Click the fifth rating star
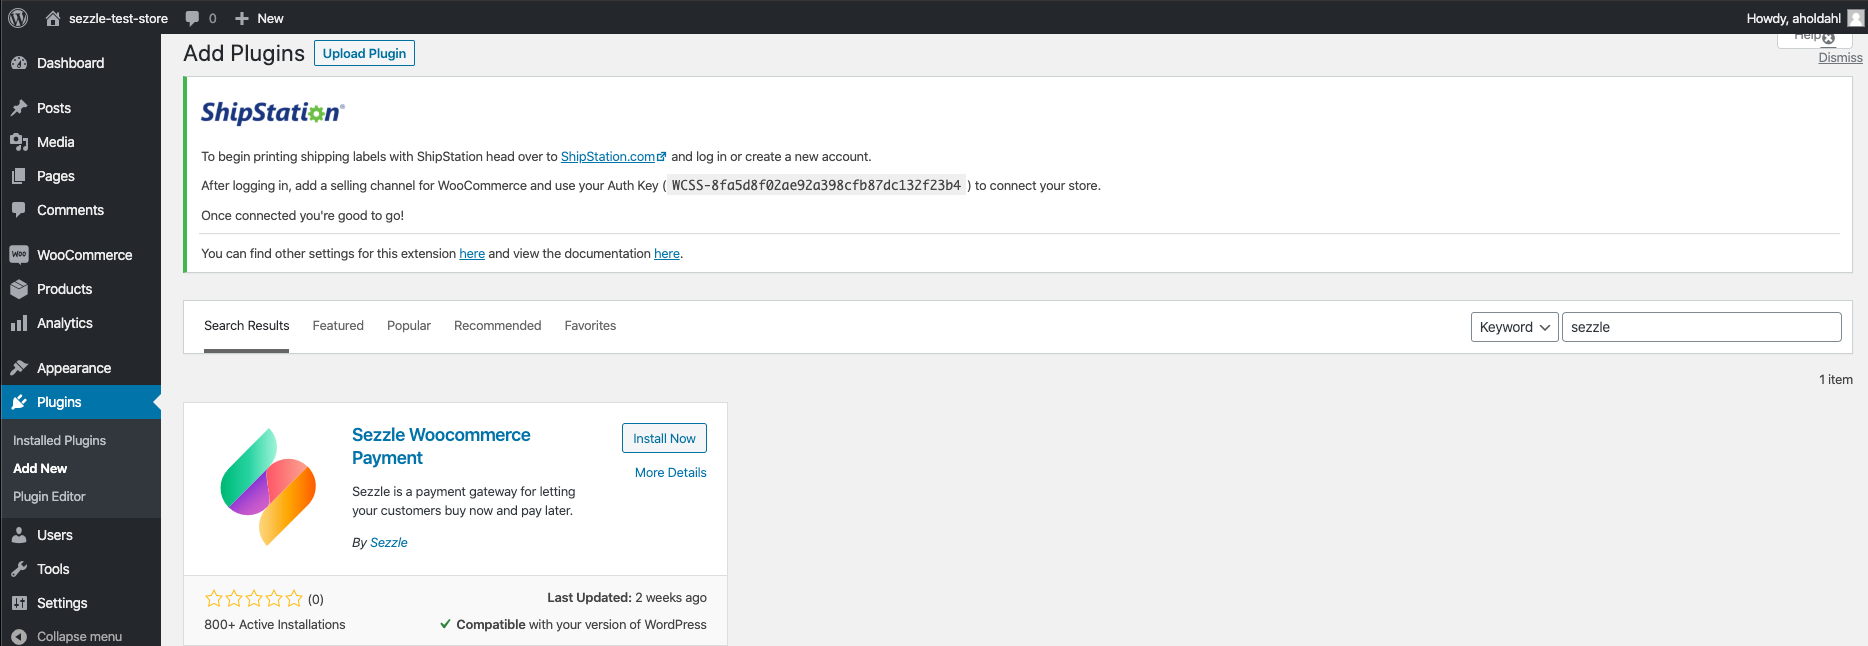The height and width of the screenshot is (646, 1868). coord(294,599)
